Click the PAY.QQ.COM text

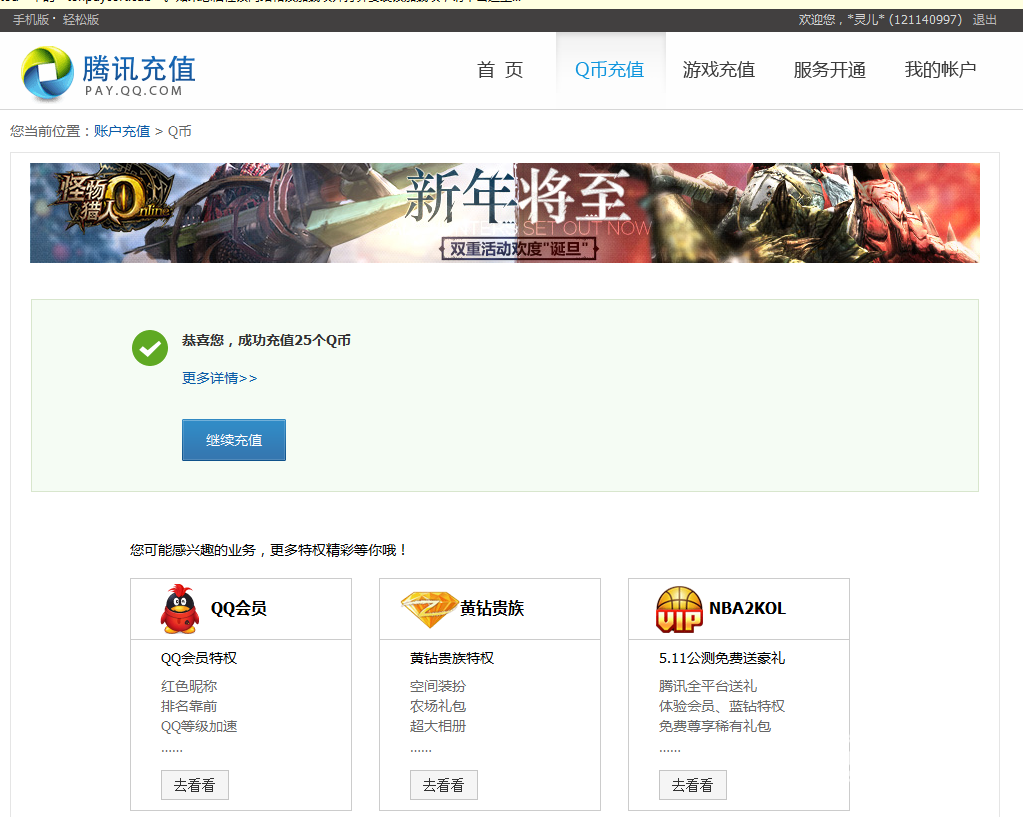(x=134, y=91)
